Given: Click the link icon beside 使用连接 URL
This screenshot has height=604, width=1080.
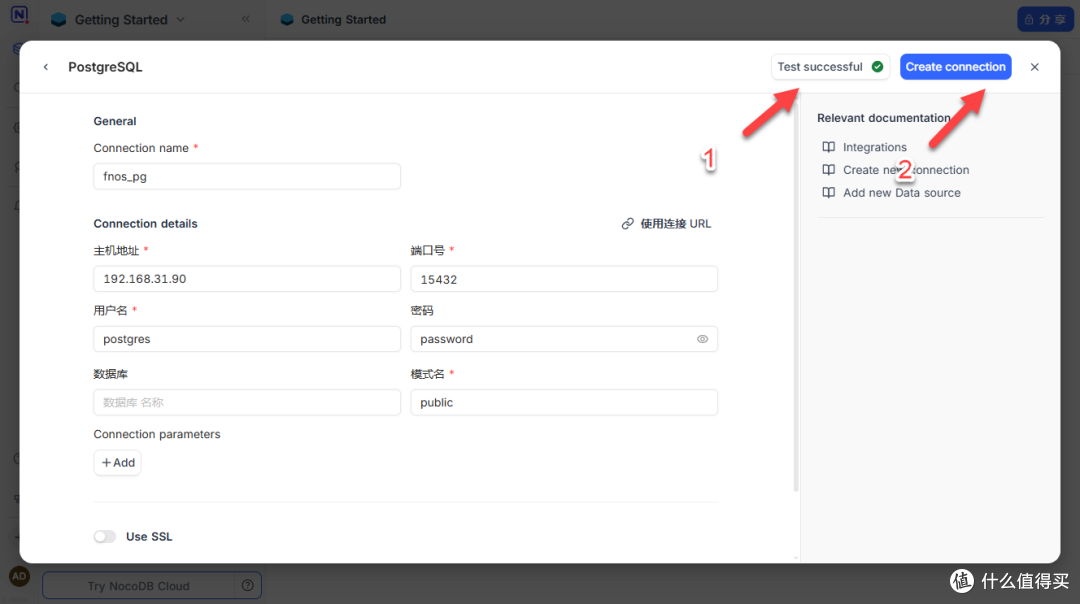Looking at the screenshot, I should pyautogui.click(x=627, y=224).
